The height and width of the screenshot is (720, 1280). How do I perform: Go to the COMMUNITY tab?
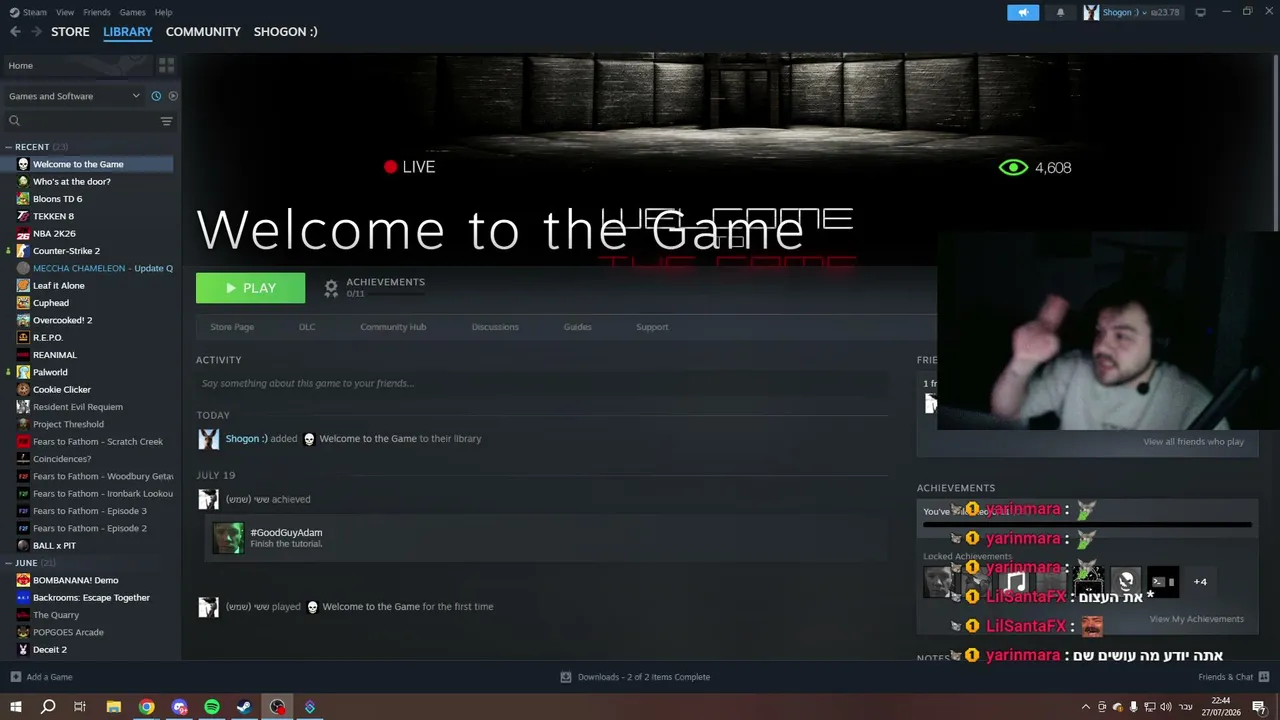pyautogui.click(x=203, y=32)
